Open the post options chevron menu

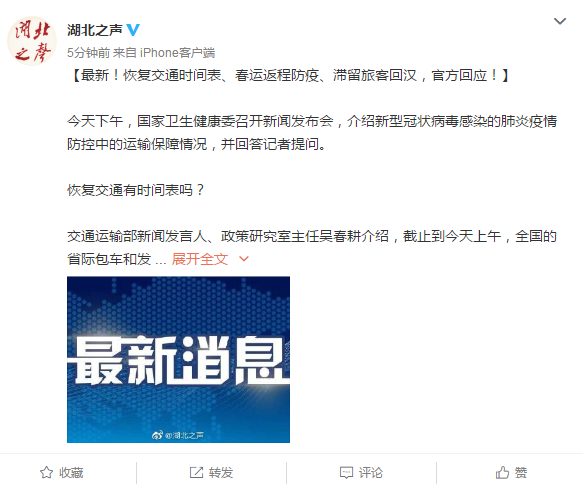(560, 21)
